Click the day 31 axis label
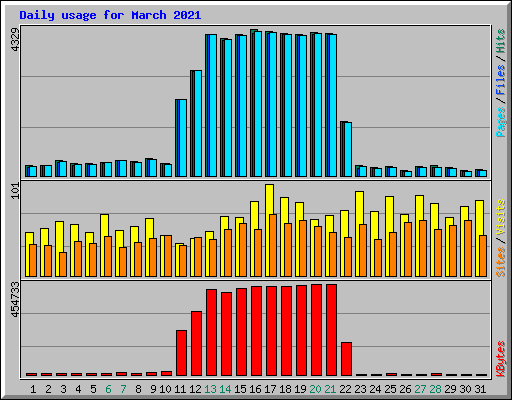The width and height of the screenshot is (512, 400). coord(480,389)
